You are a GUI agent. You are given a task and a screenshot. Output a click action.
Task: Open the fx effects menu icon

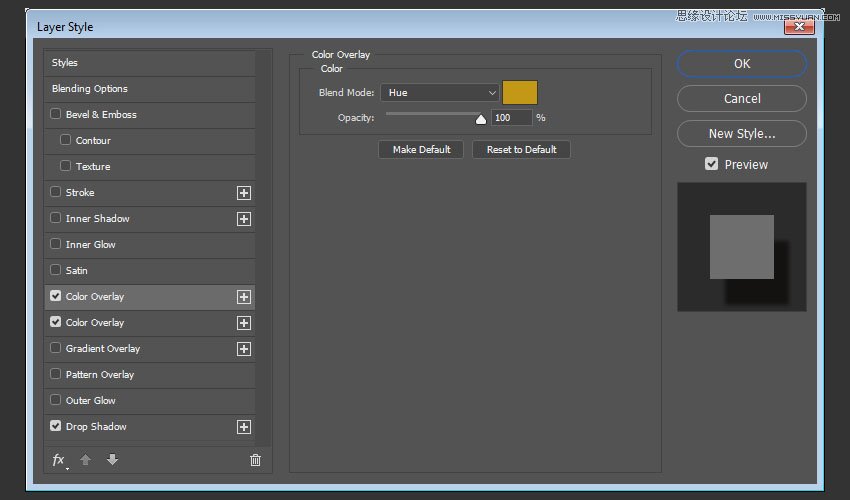(59, 460)
